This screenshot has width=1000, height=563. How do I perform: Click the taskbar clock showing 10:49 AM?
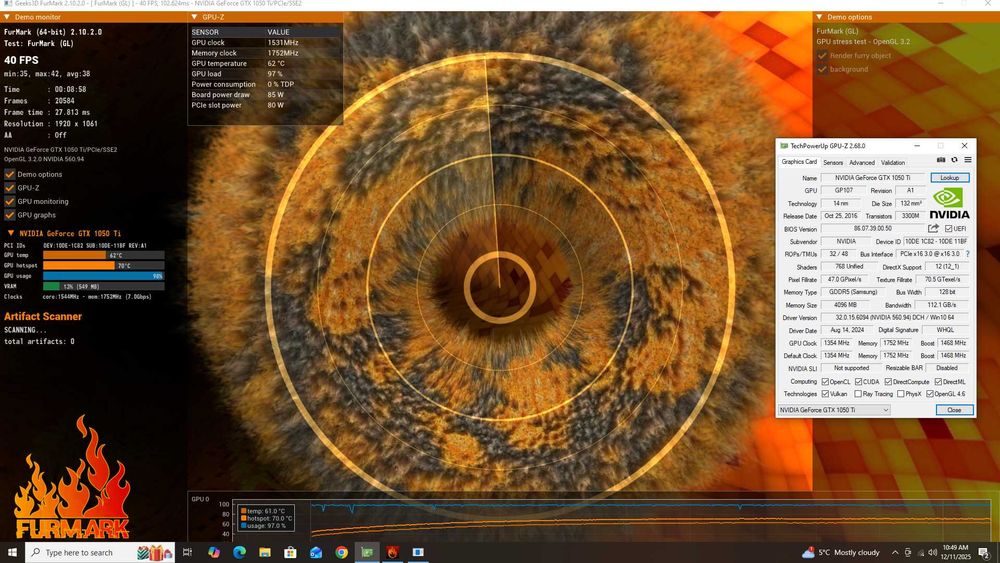955,552
